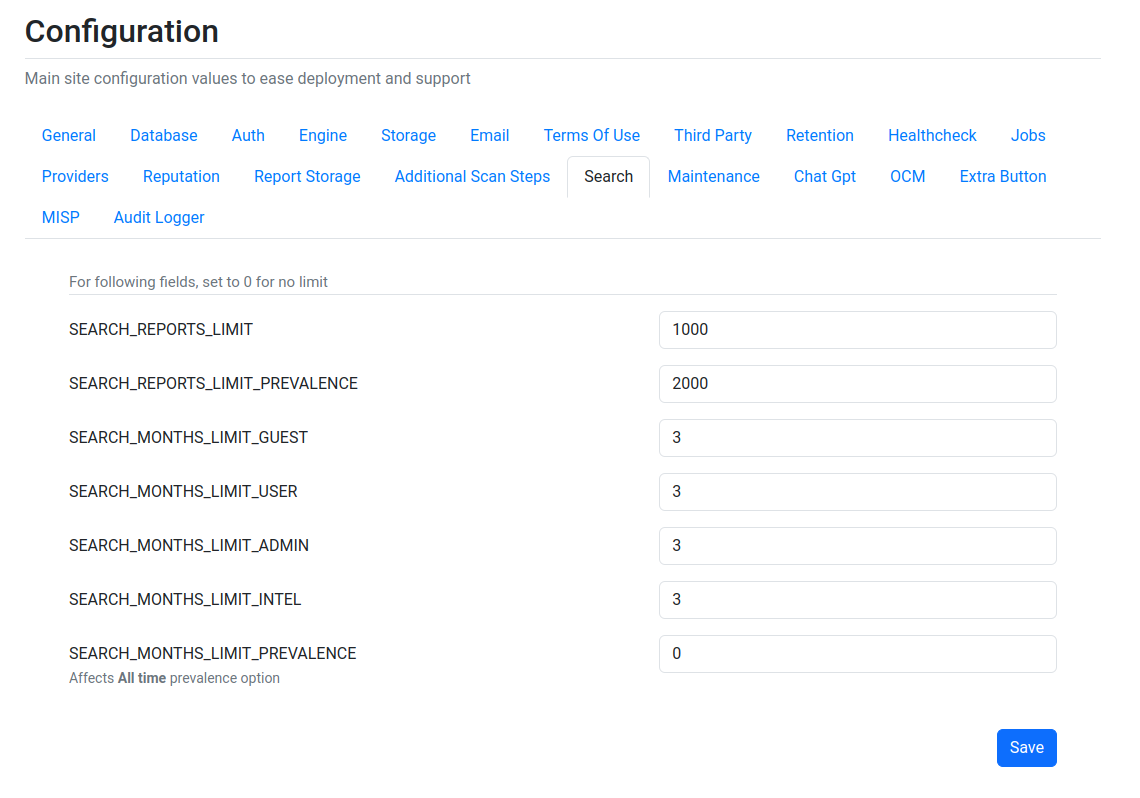Open the Auth tab

click(x=248, y=136)
